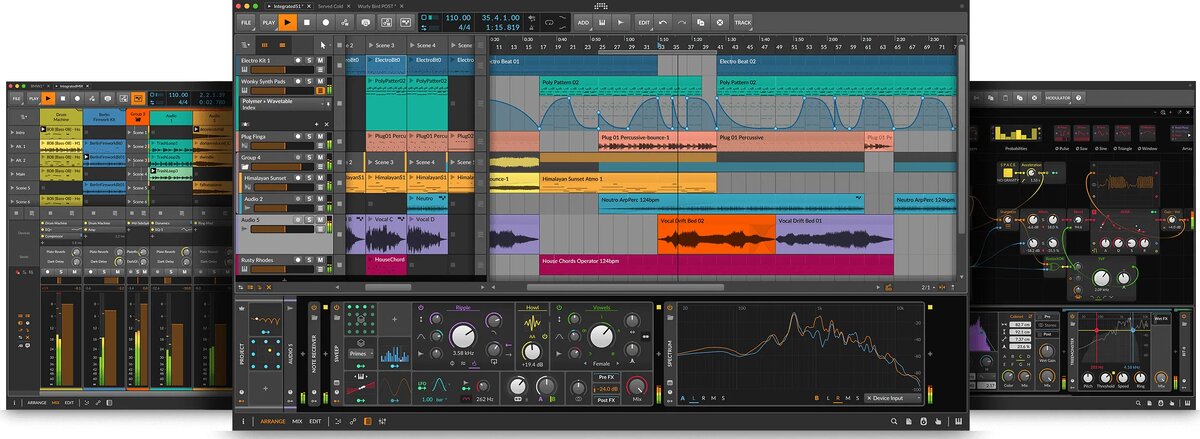1200x439 pixels.
Task: Click the file/document icon in the bottom-right bar
Action: click(908, 421)
